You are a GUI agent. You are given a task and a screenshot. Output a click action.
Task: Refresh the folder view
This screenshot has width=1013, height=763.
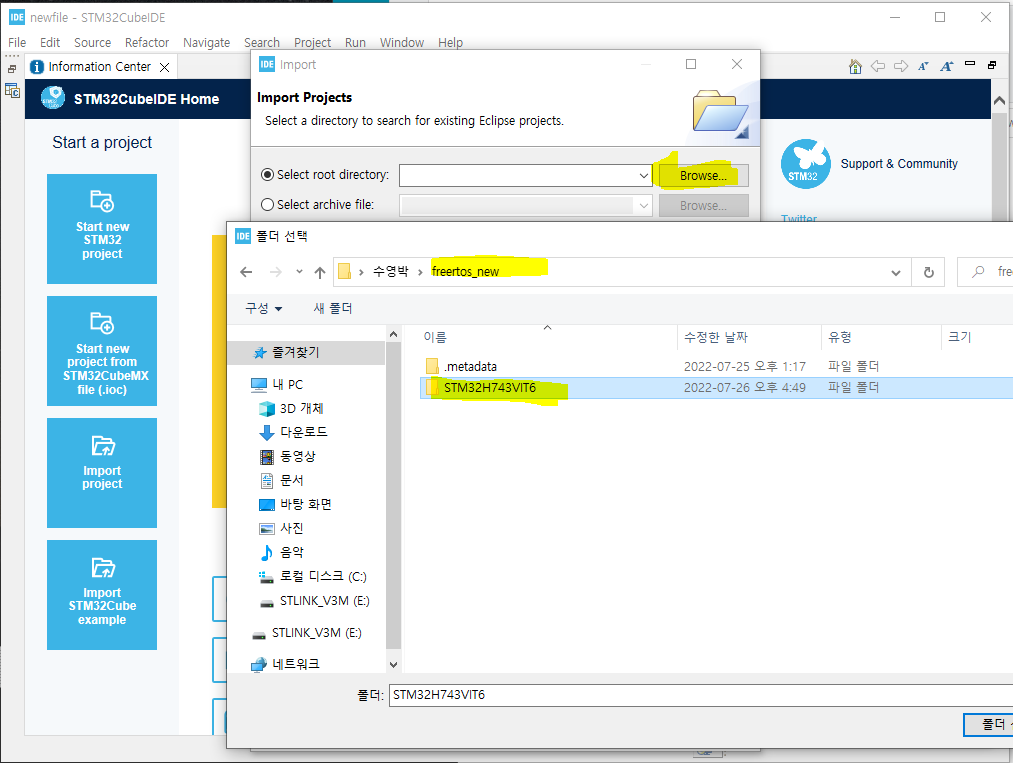[928, 273]
